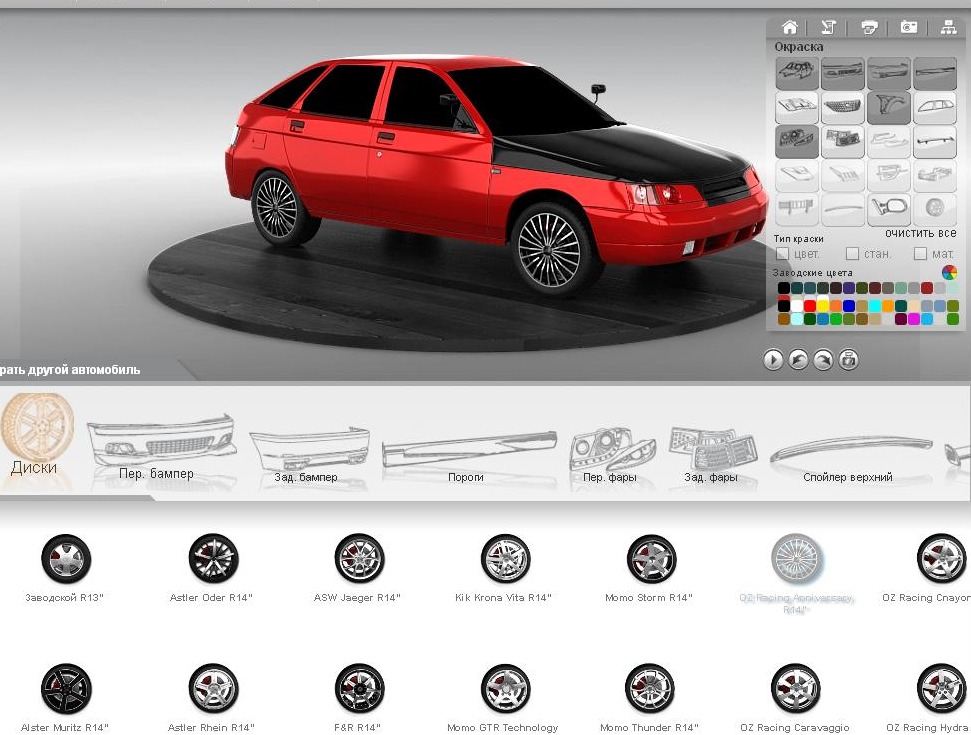
Task: Select the side mirror paint icon
Action: click(x=889, y=209)
